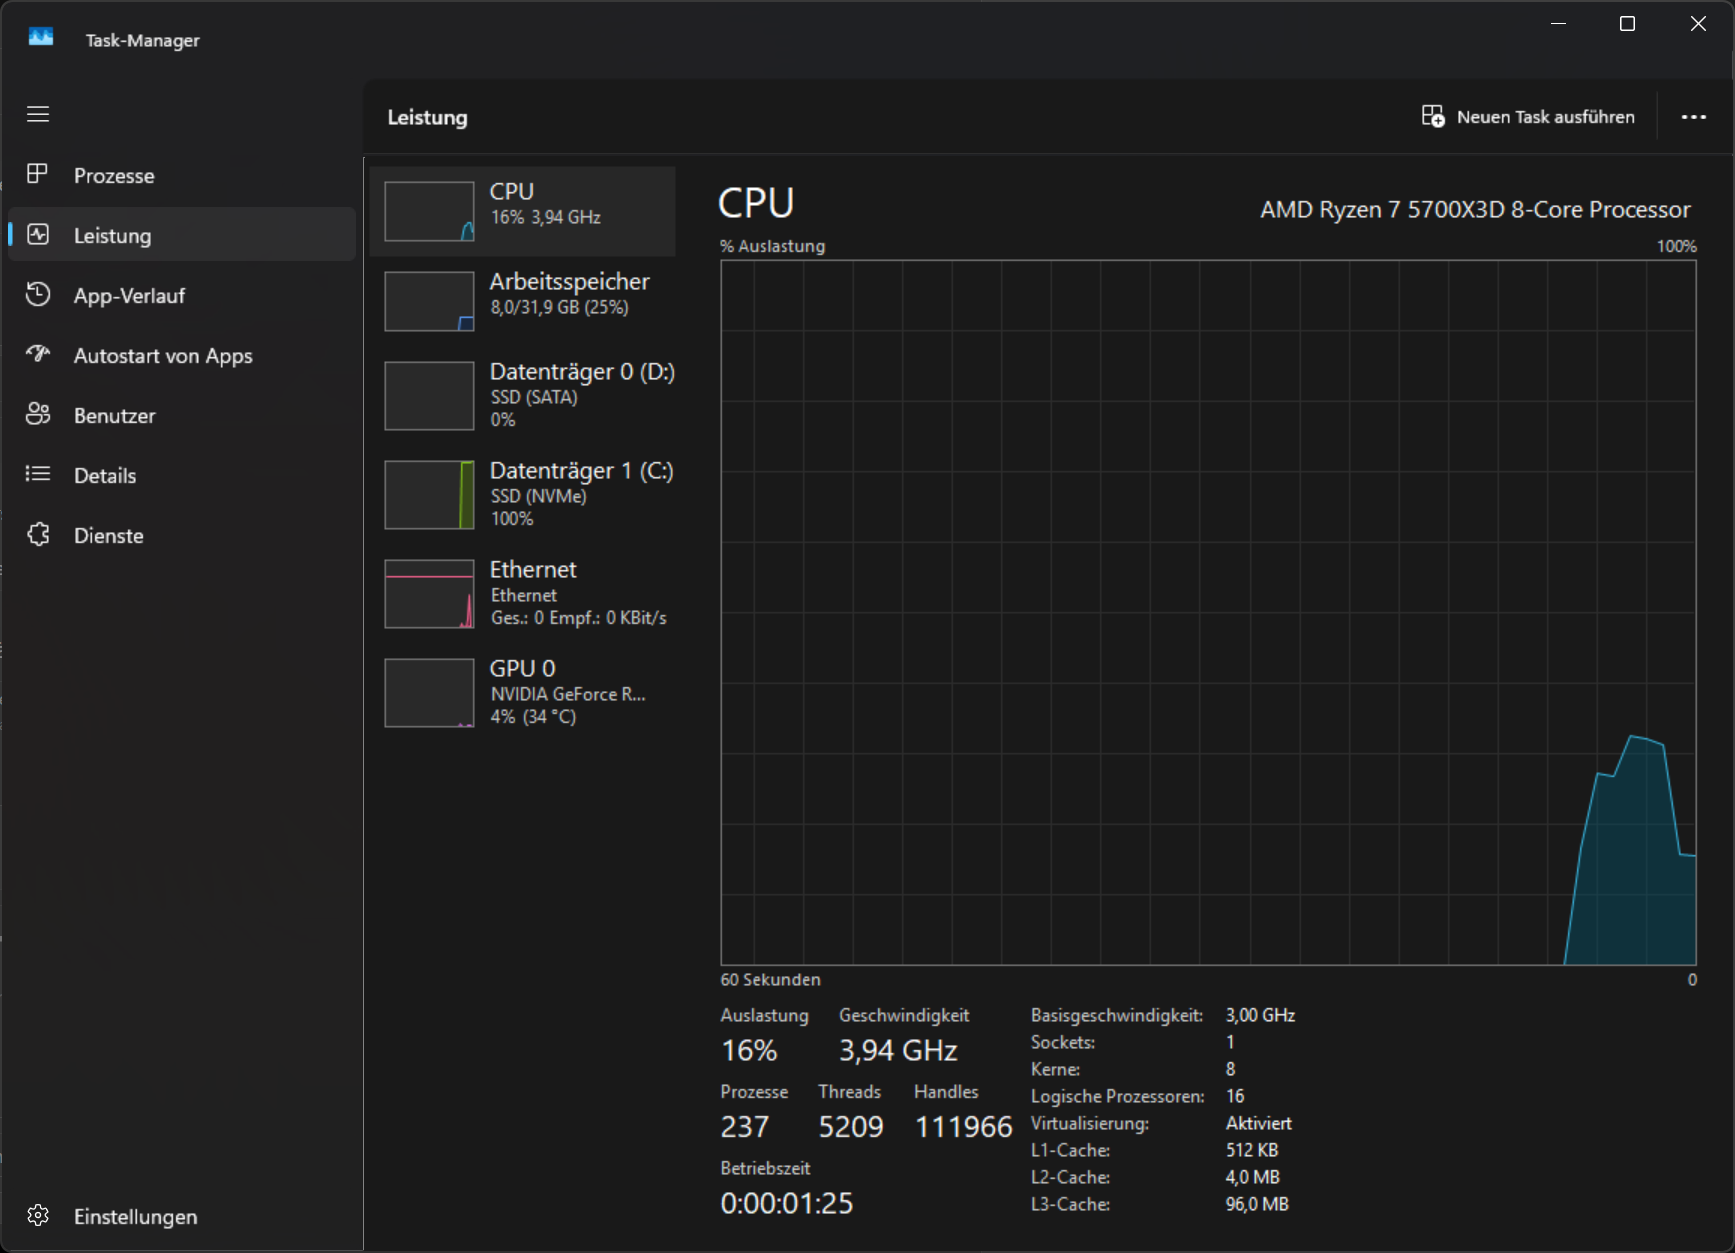The image size is (1735, 1253).
Task: Click the large CPU utilization graph
Action: tap(1208, 612)
